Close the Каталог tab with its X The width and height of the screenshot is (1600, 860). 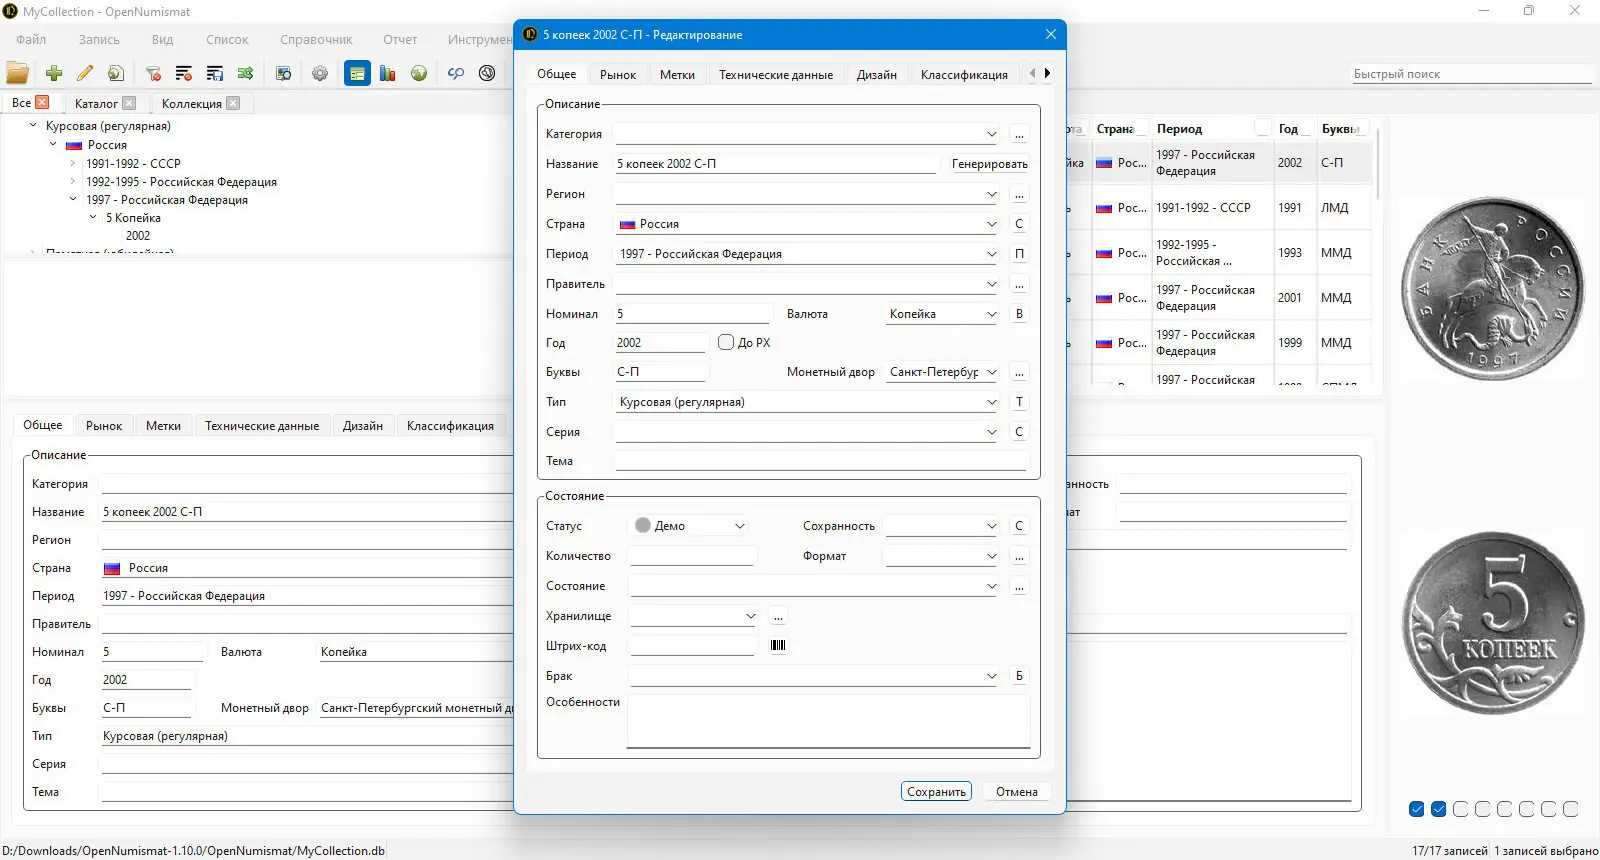click(x=129, y=103)
